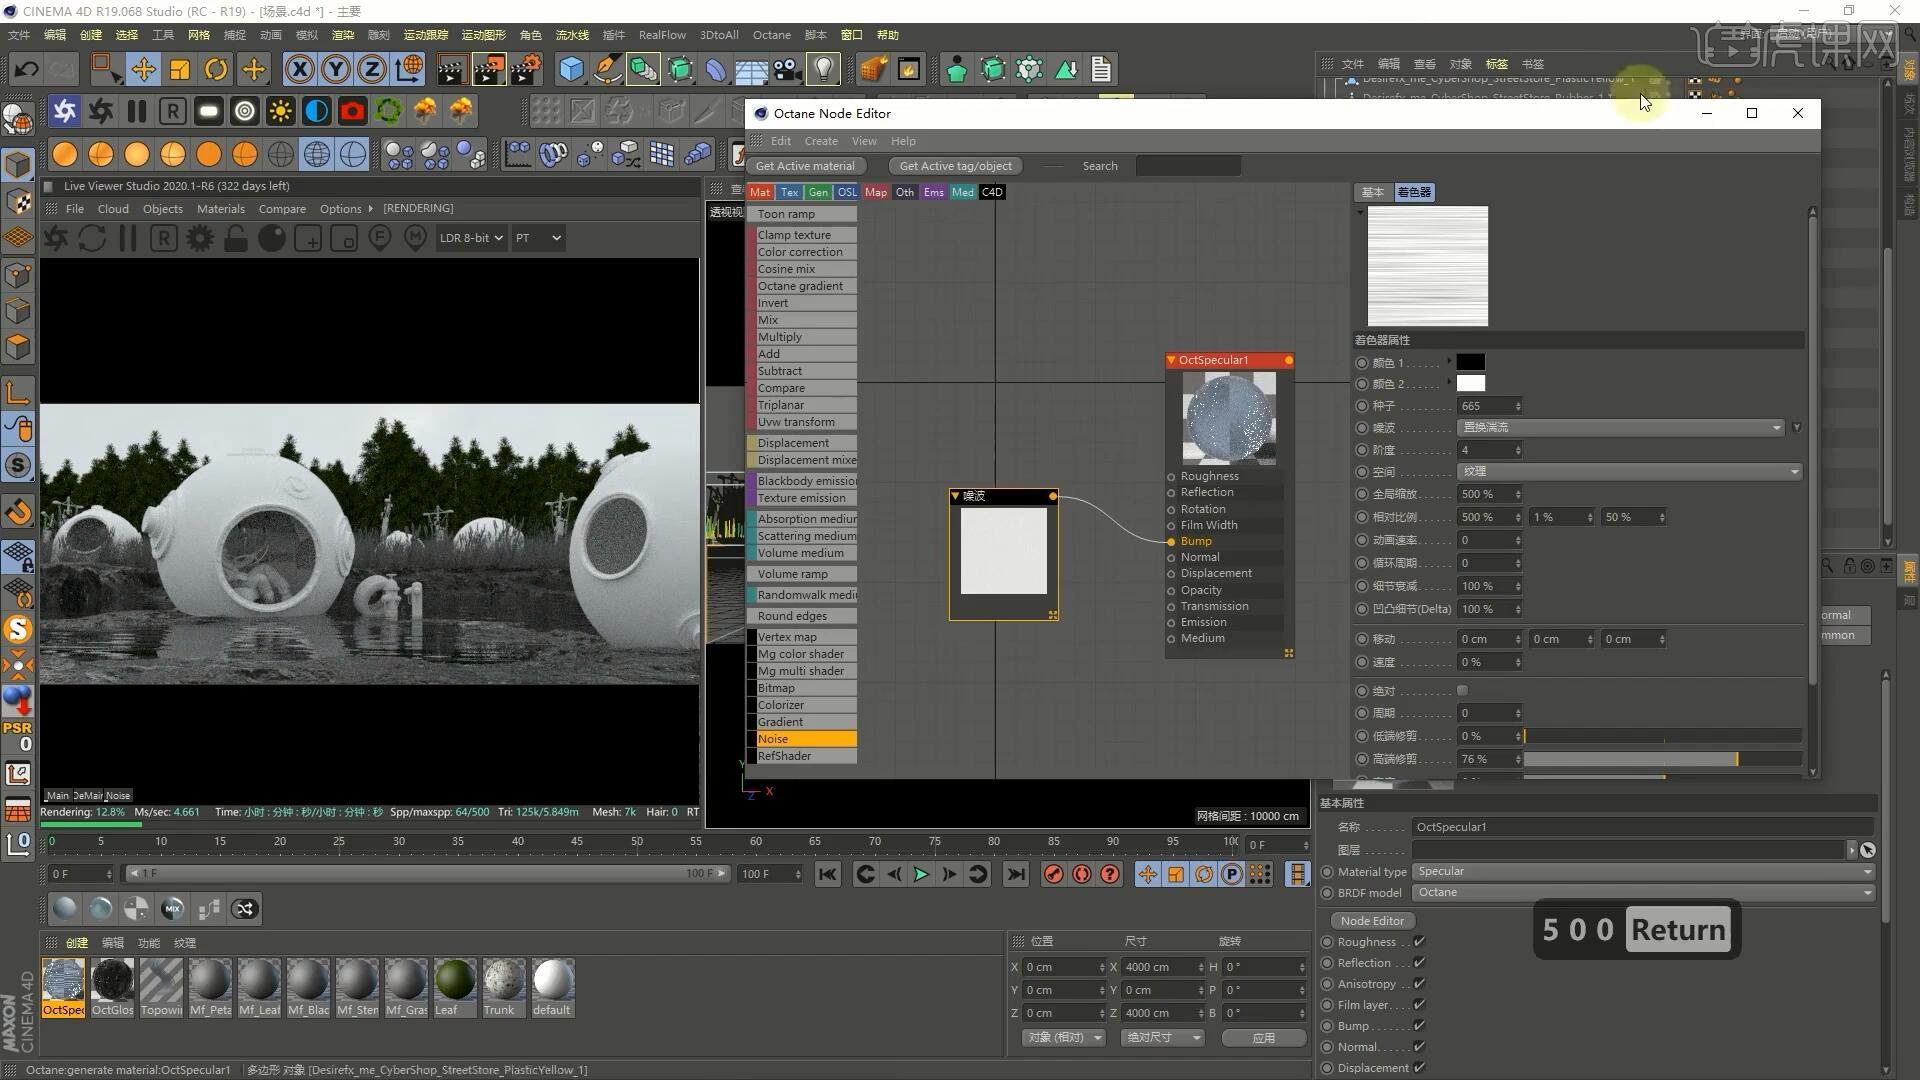The width and height of the screenshot is (1920, 1080).
Task: Select the Leaf material thumbnail
Action: tap(455, 987)
